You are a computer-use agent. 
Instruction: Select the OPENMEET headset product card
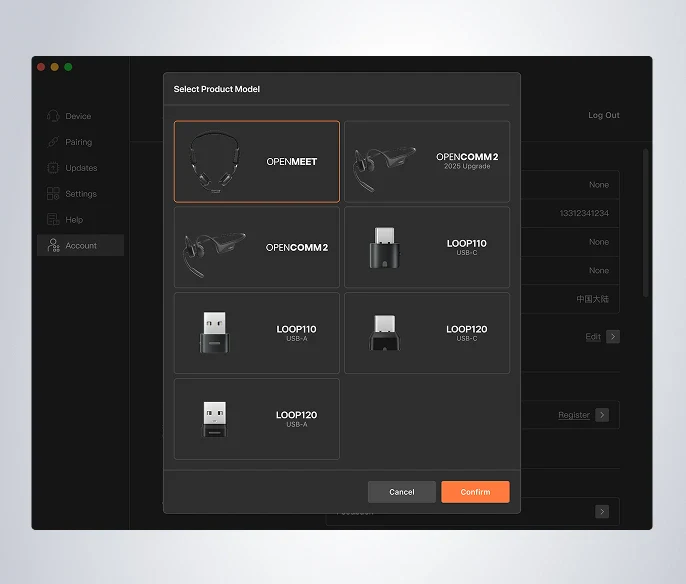(257, 161)
